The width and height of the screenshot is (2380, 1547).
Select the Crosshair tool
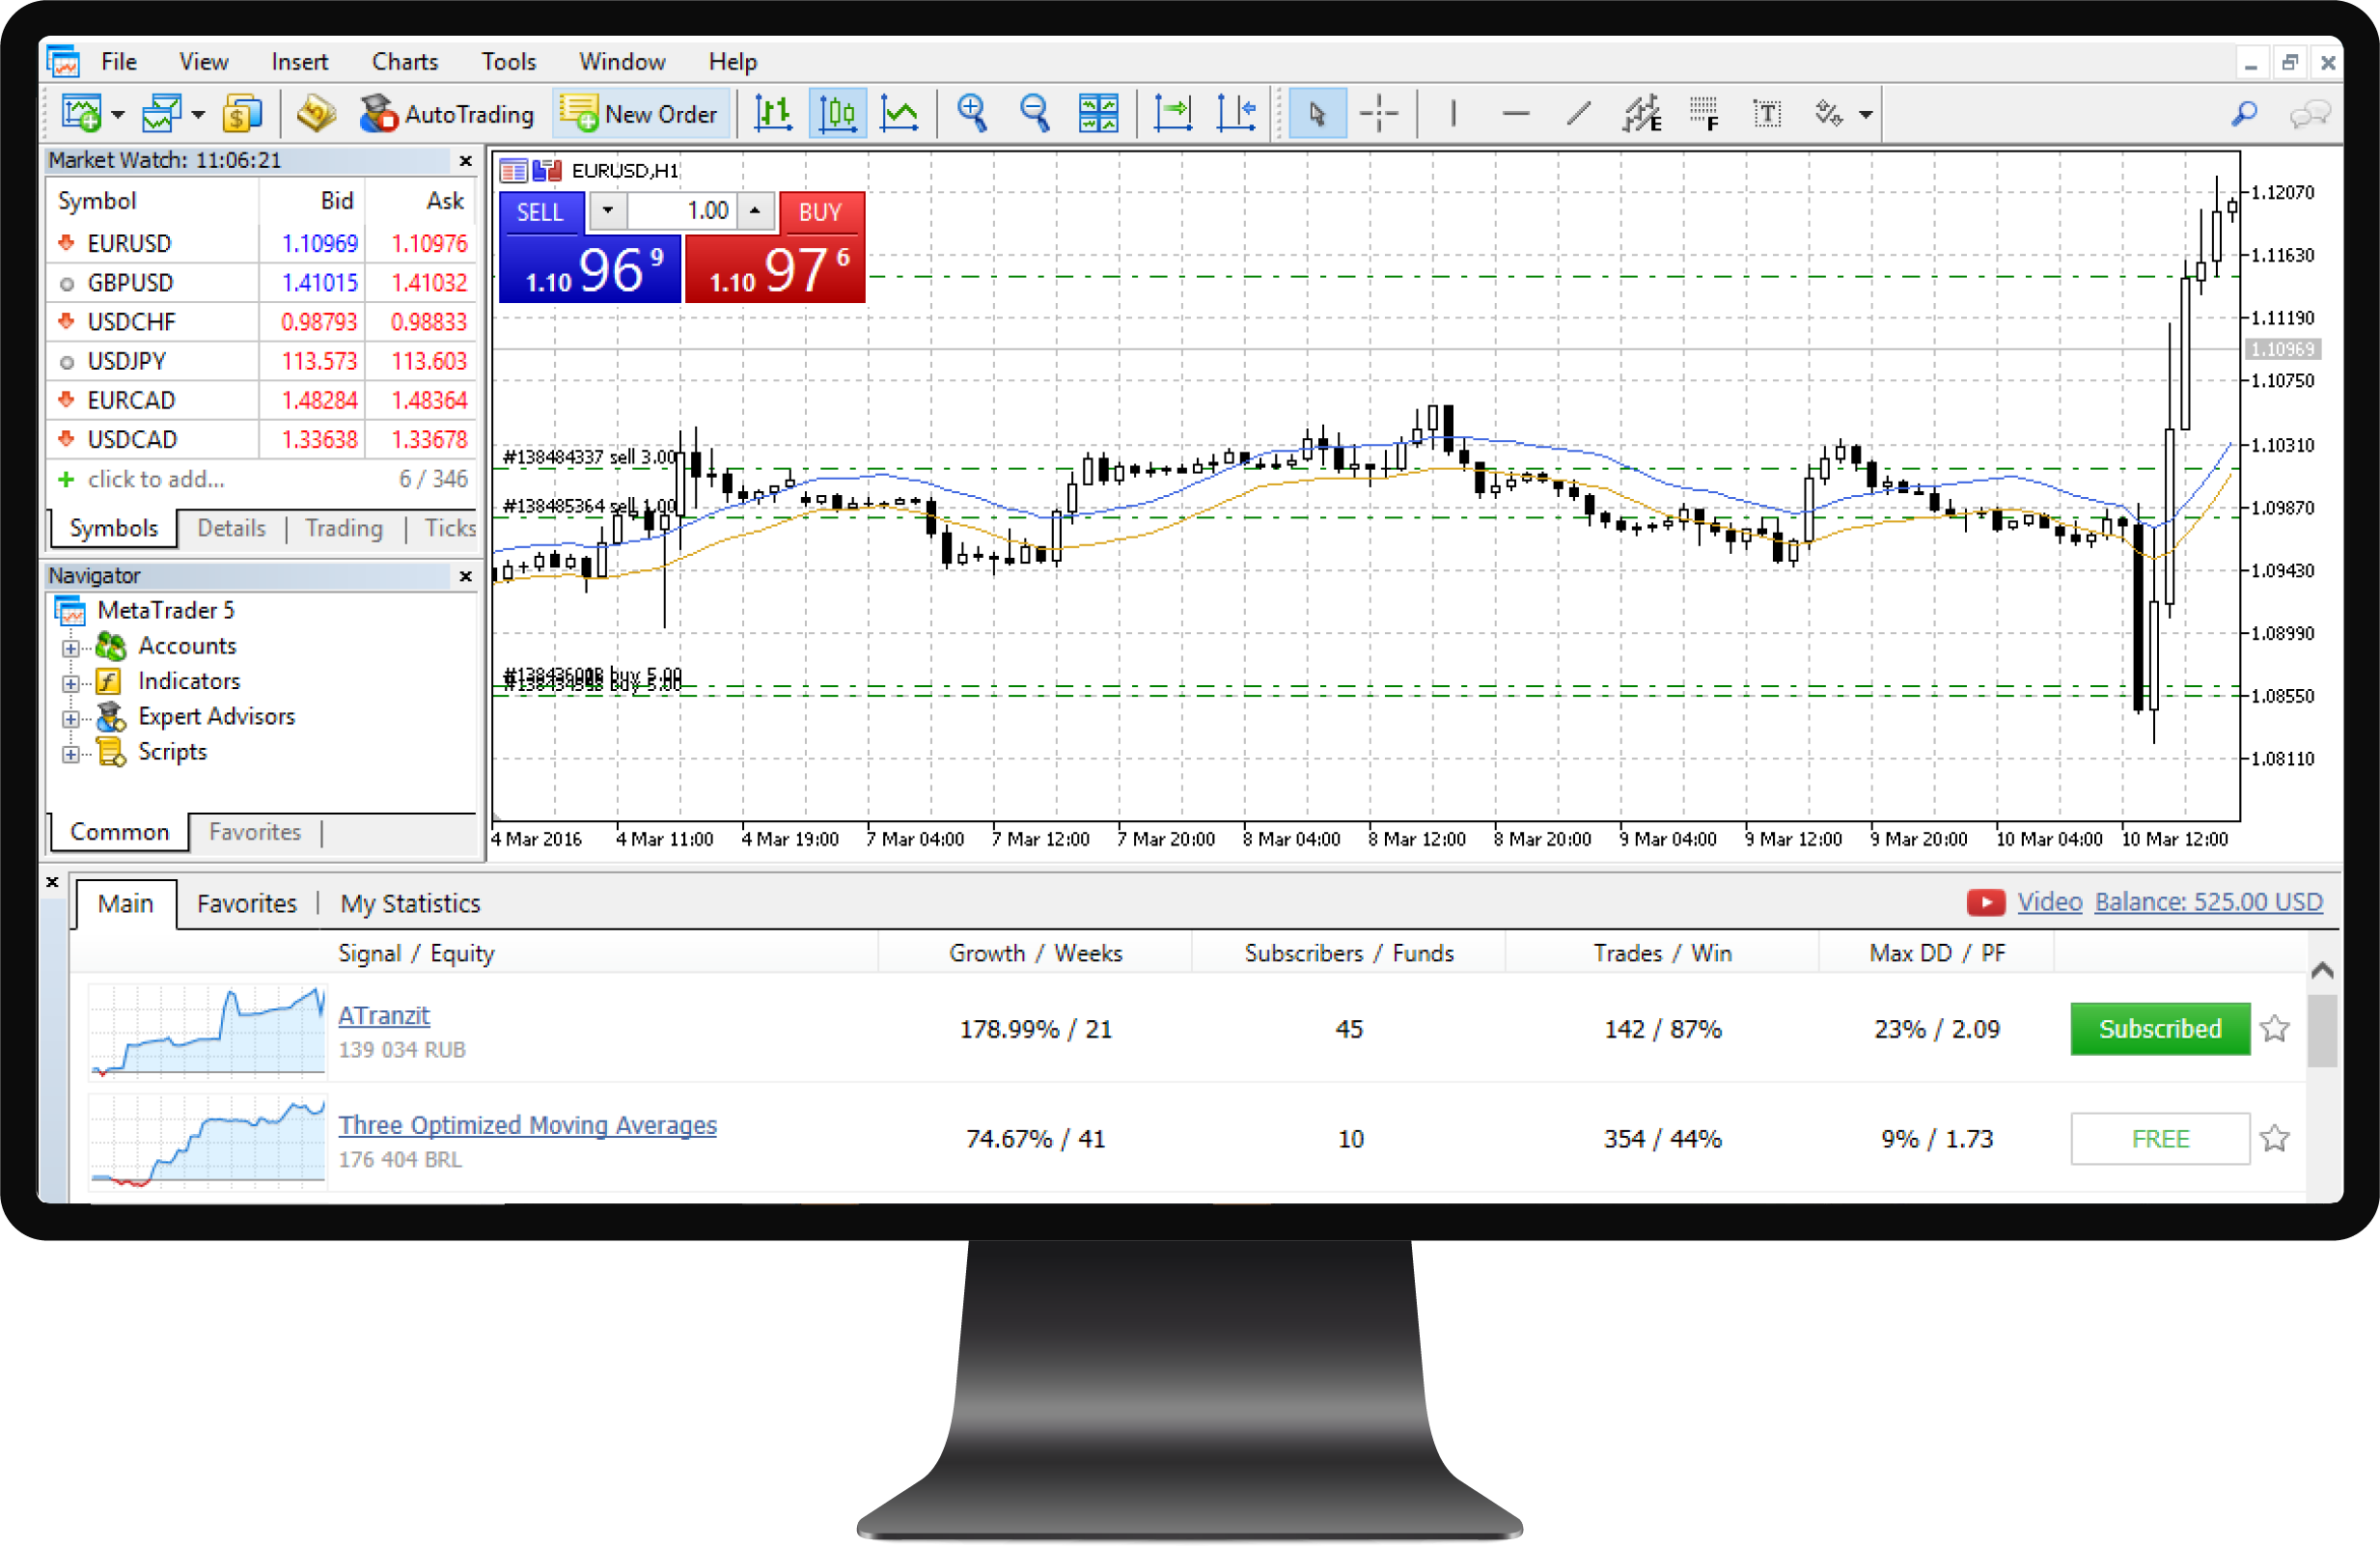click(x=1378, y=114)
